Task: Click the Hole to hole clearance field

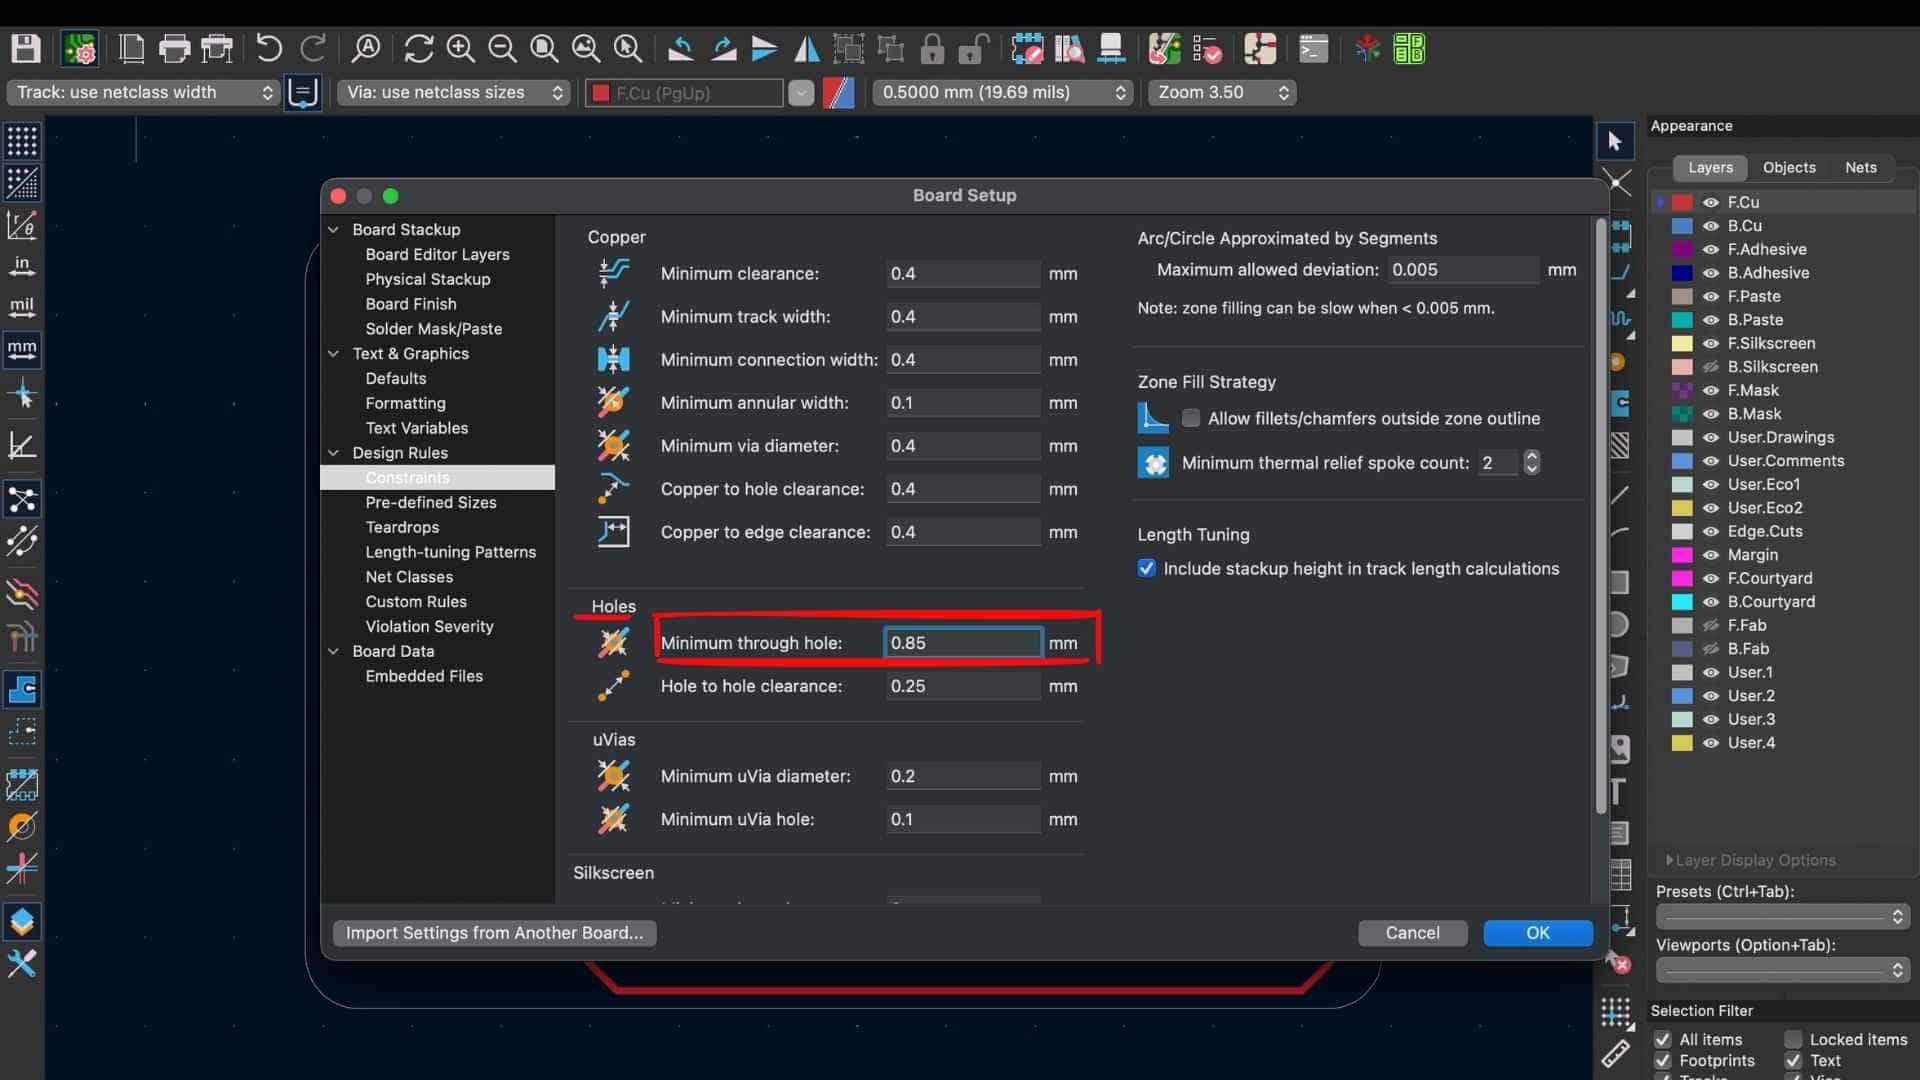Action: pyautogui.click(x=962, y=686)
